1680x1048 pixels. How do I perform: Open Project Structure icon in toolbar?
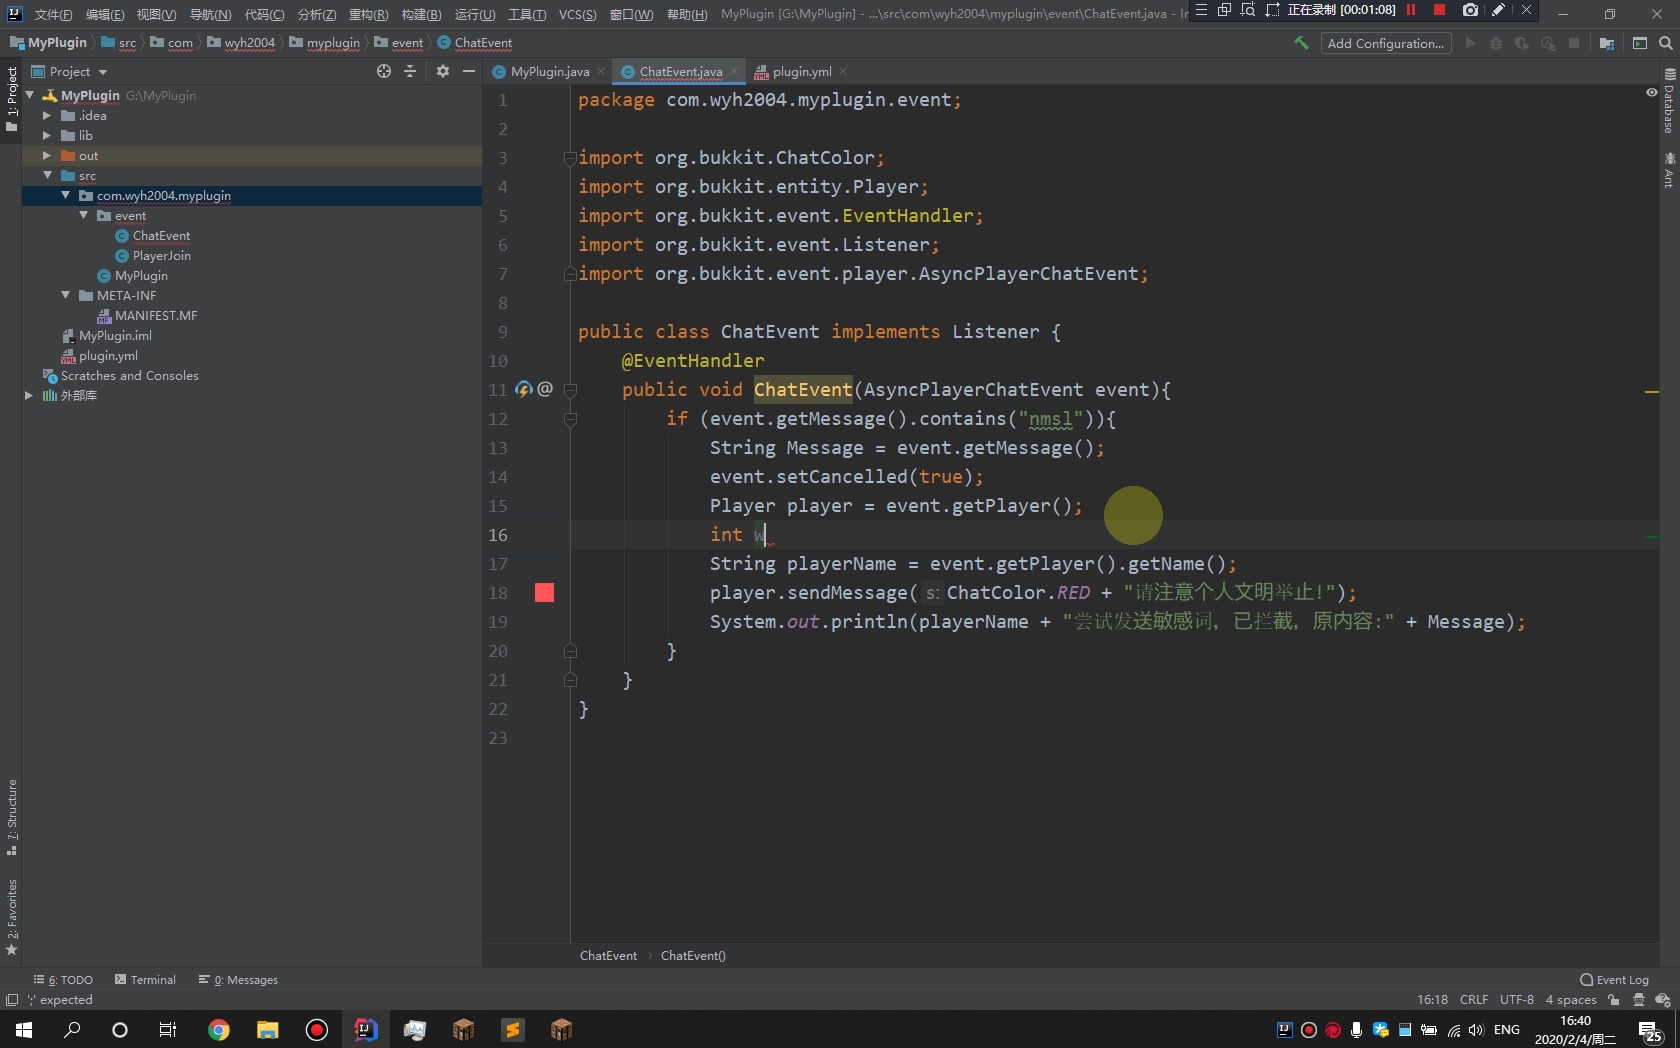tap(1607, 43)
